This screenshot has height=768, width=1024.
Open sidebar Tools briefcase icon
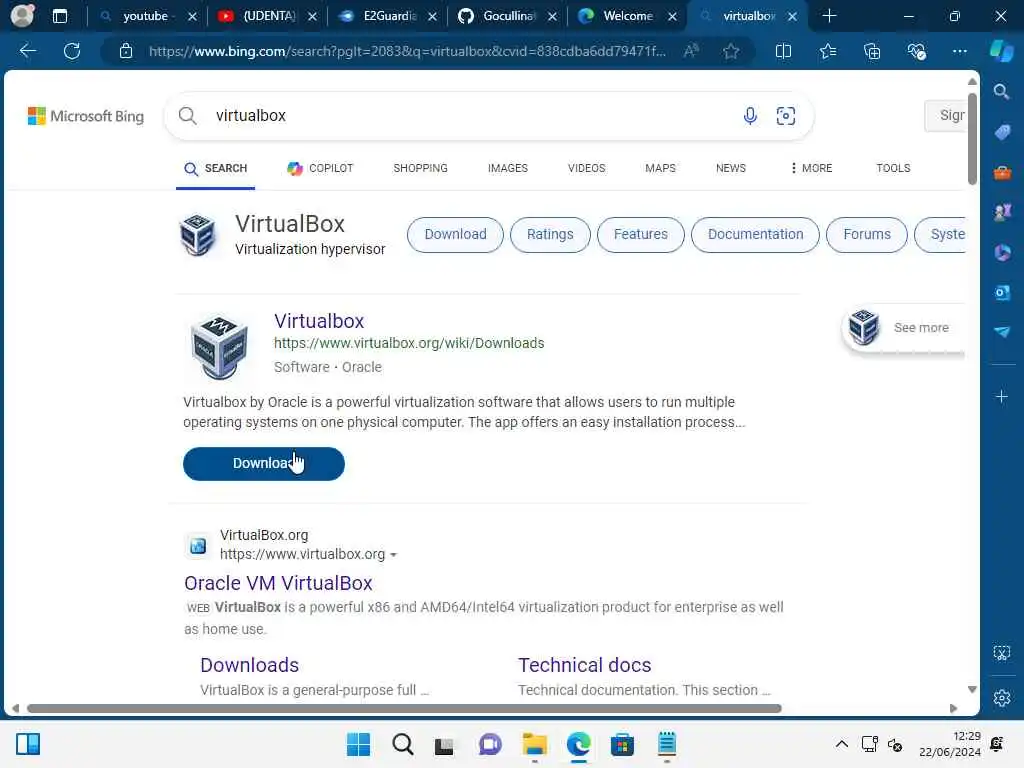(1002, 172)
